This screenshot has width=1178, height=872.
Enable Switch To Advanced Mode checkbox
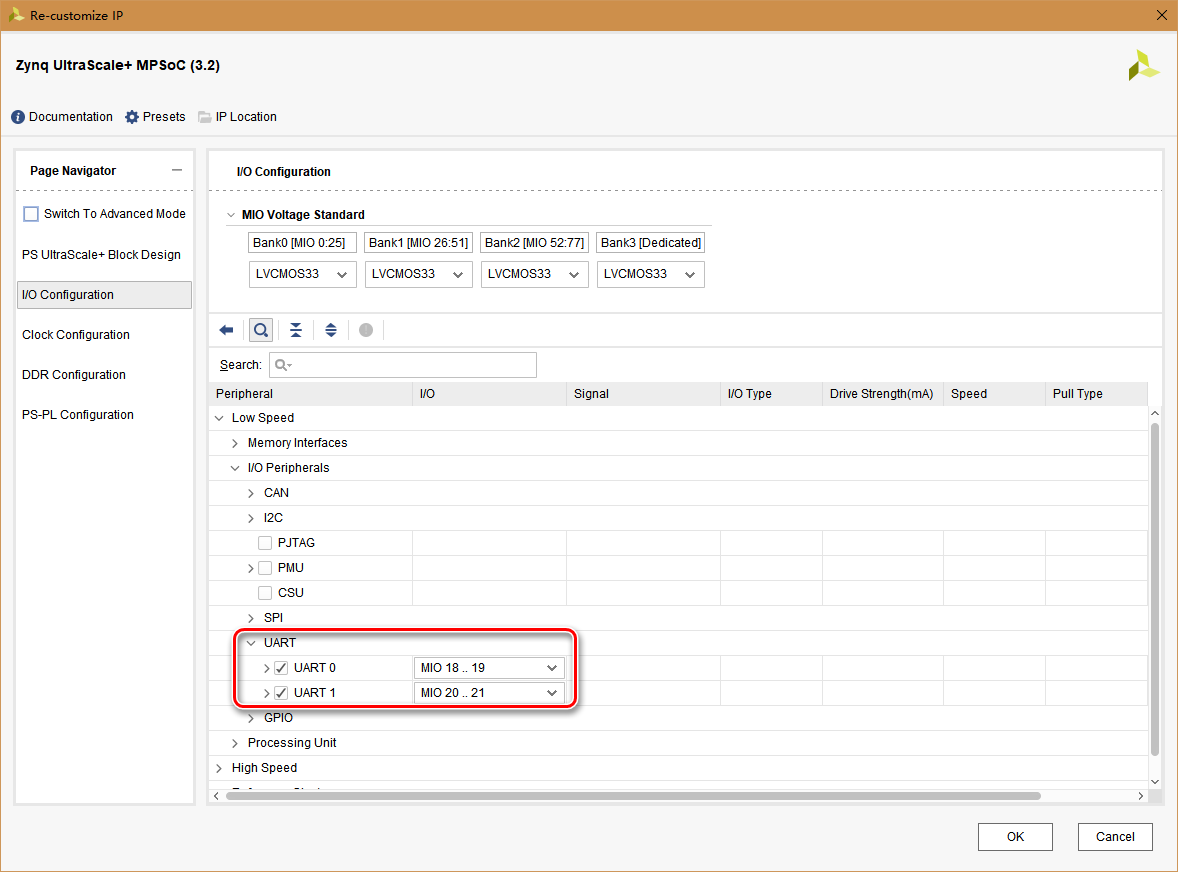click(x=31, y=214)
